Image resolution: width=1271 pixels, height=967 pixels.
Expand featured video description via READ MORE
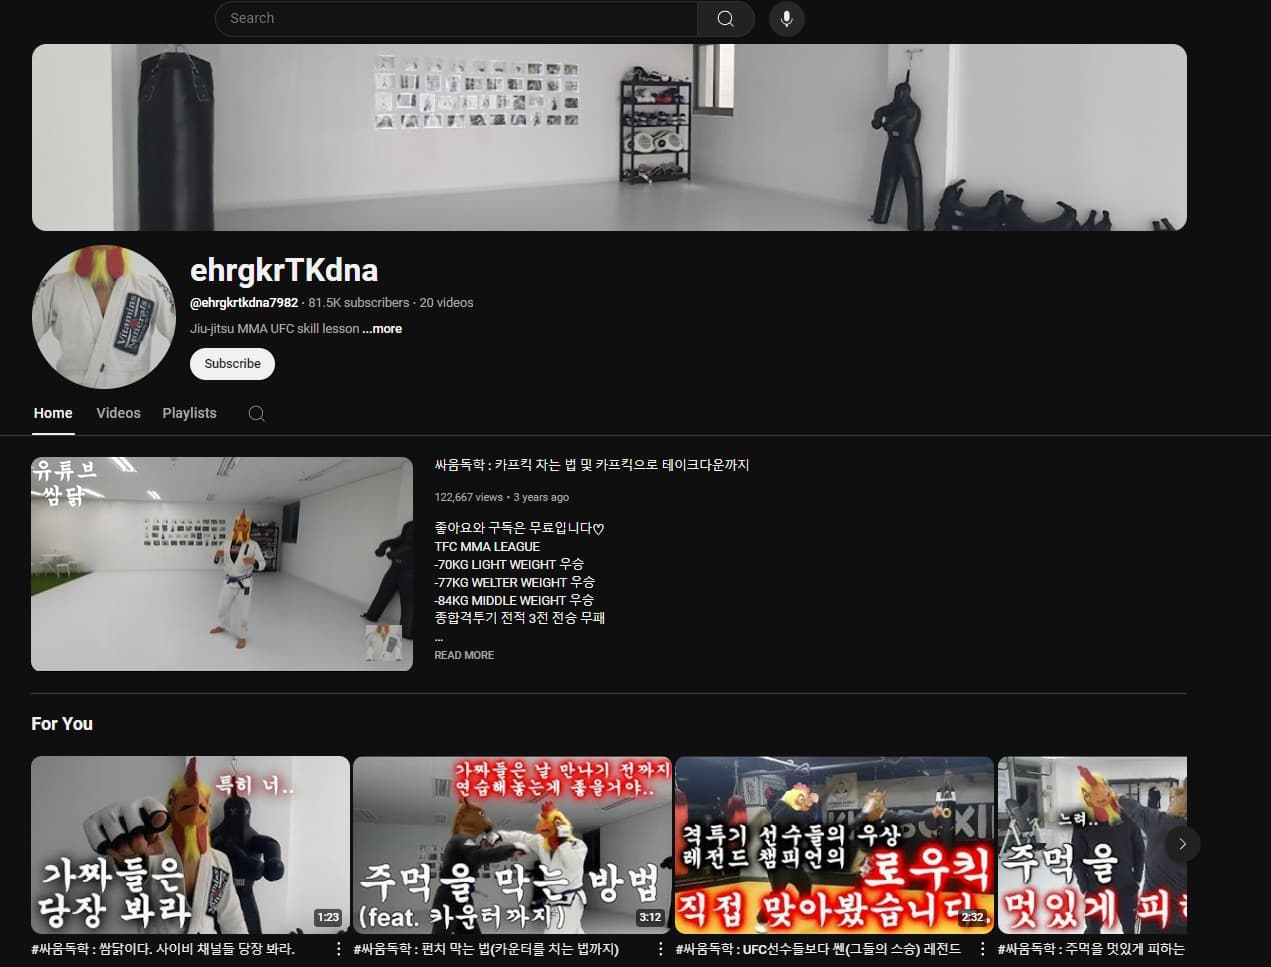click(464, 655)
